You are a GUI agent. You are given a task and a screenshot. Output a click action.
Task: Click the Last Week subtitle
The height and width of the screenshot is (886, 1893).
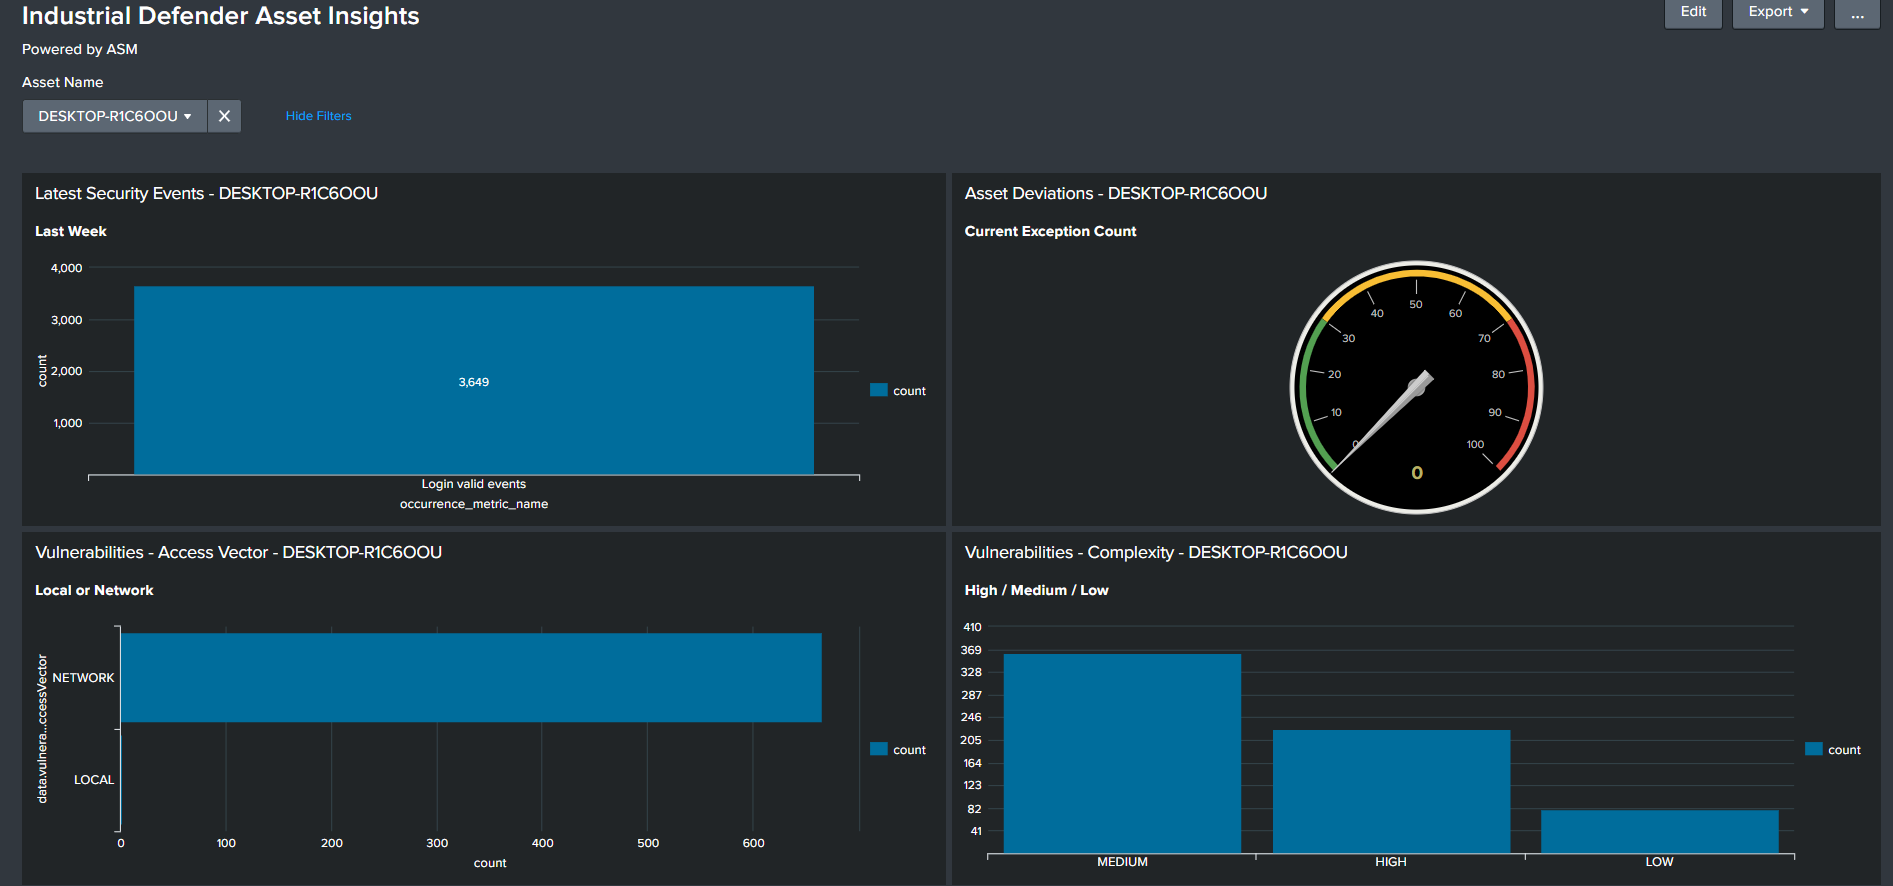coord(71,231)
